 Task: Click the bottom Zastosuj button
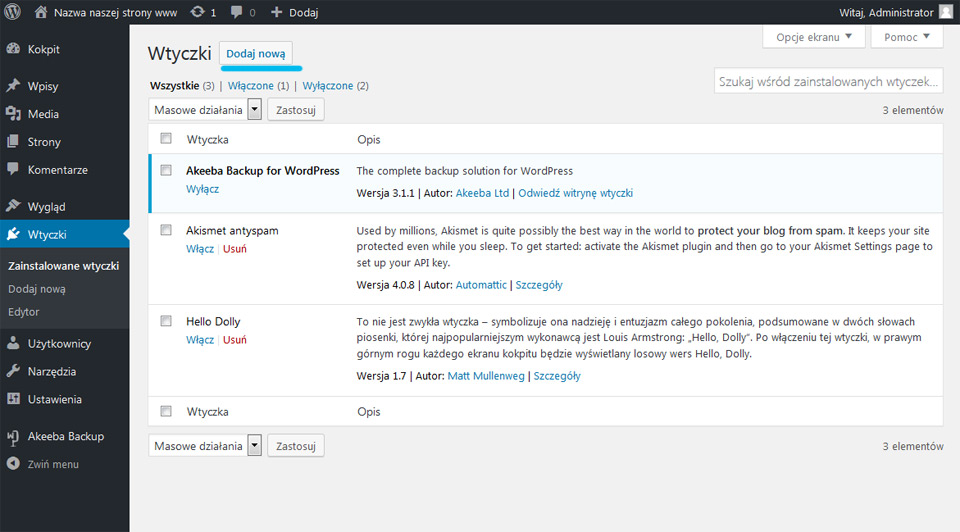pyautogui.click(x=296, y=446)
